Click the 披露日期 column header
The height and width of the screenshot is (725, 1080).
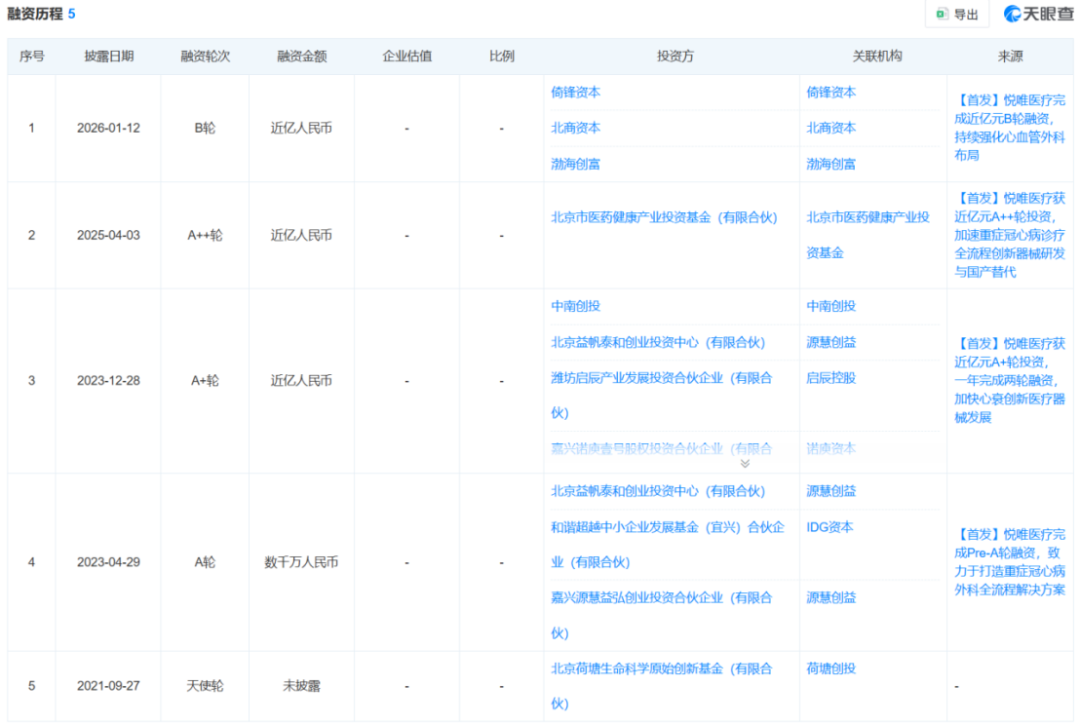109,56
